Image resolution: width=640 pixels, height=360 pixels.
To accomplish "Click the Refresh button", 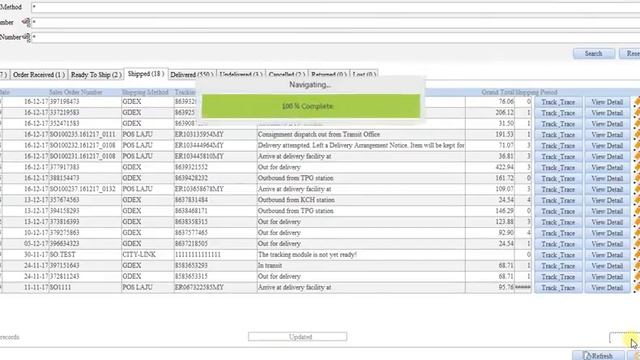I will pos(598,356).
